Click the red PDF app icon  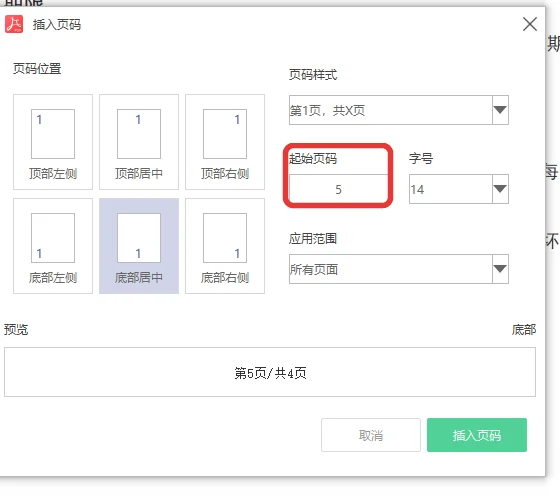tap(14, 24)
